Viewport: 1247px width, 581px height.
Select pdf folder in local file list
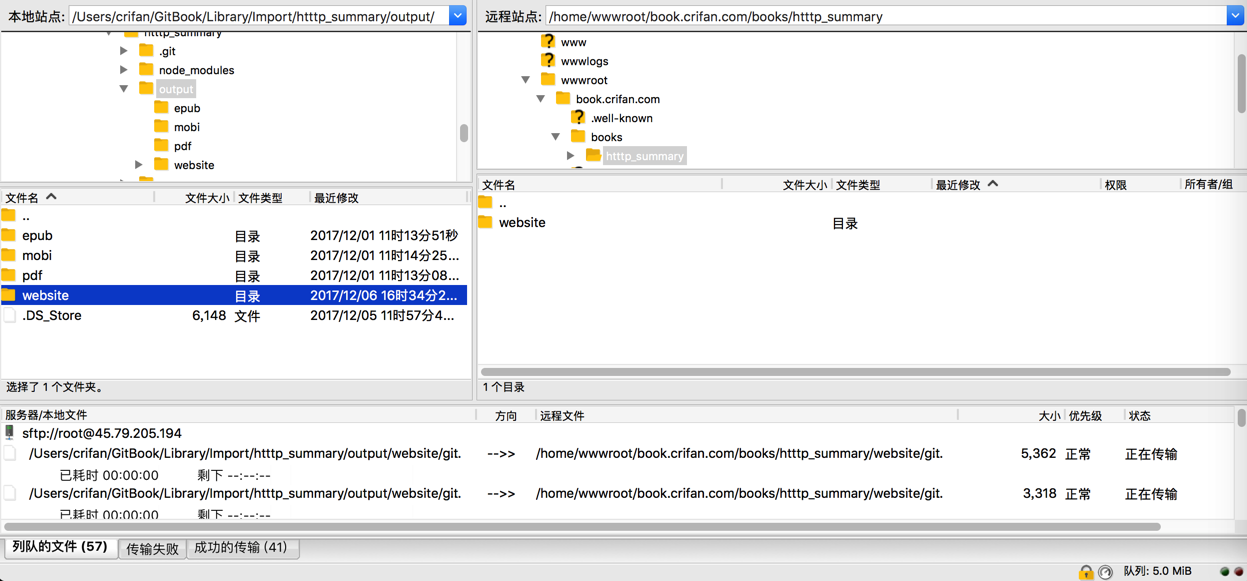(234, 276)
